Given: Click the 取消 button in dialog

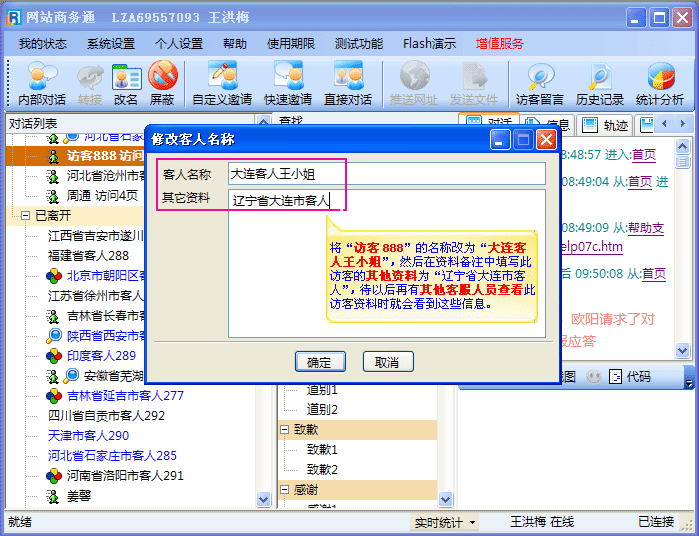Looking at the screenshot, I should point(388,362).
